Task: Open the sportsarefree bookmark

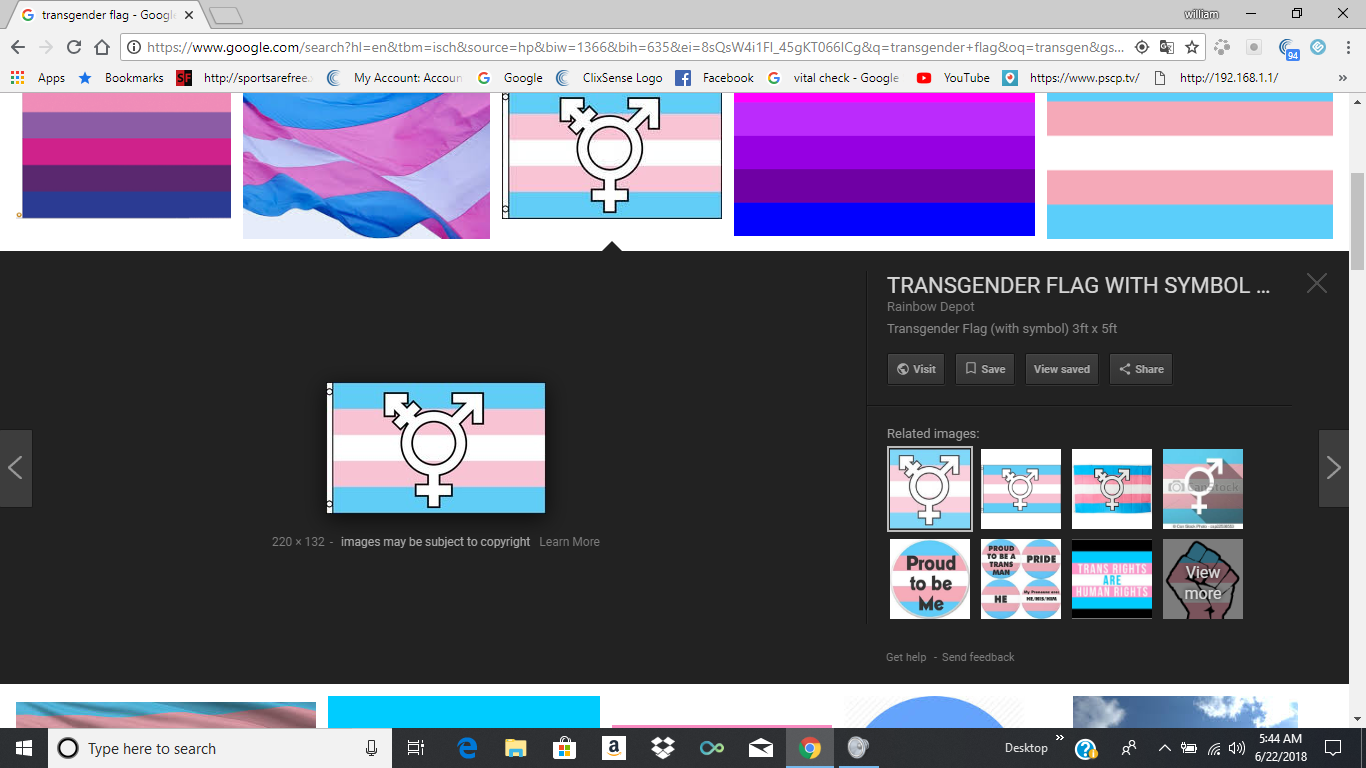Action: tap(244, 78)
